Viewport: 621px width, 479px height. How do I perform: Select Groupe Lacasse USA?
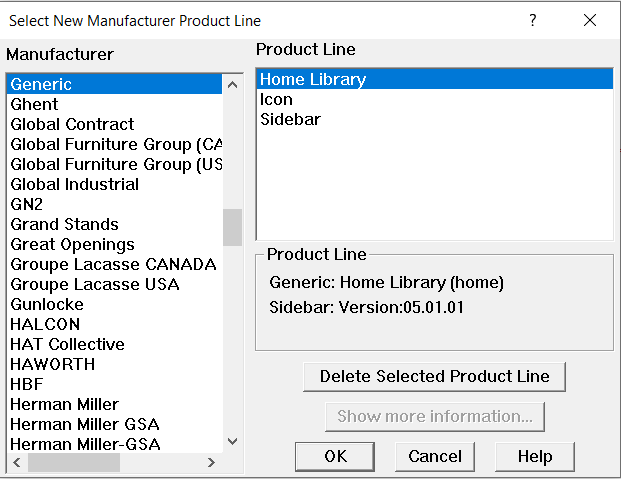(114, 284)
